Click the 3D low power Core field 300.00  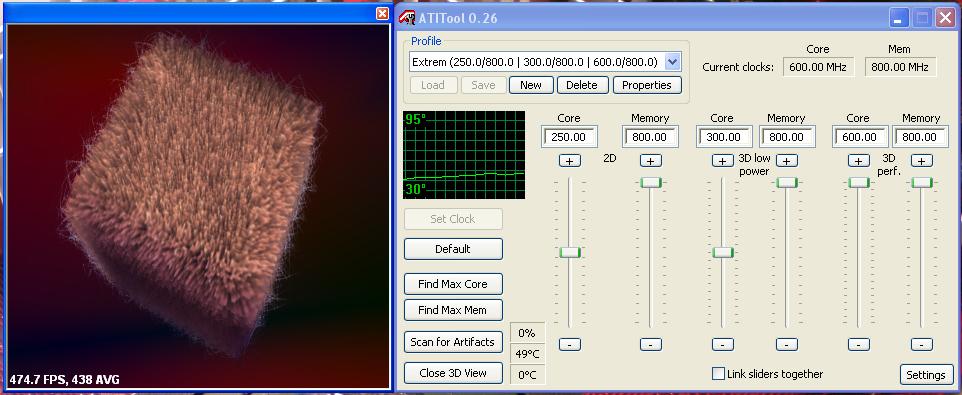pyautogui.click(x=724, y=137)
